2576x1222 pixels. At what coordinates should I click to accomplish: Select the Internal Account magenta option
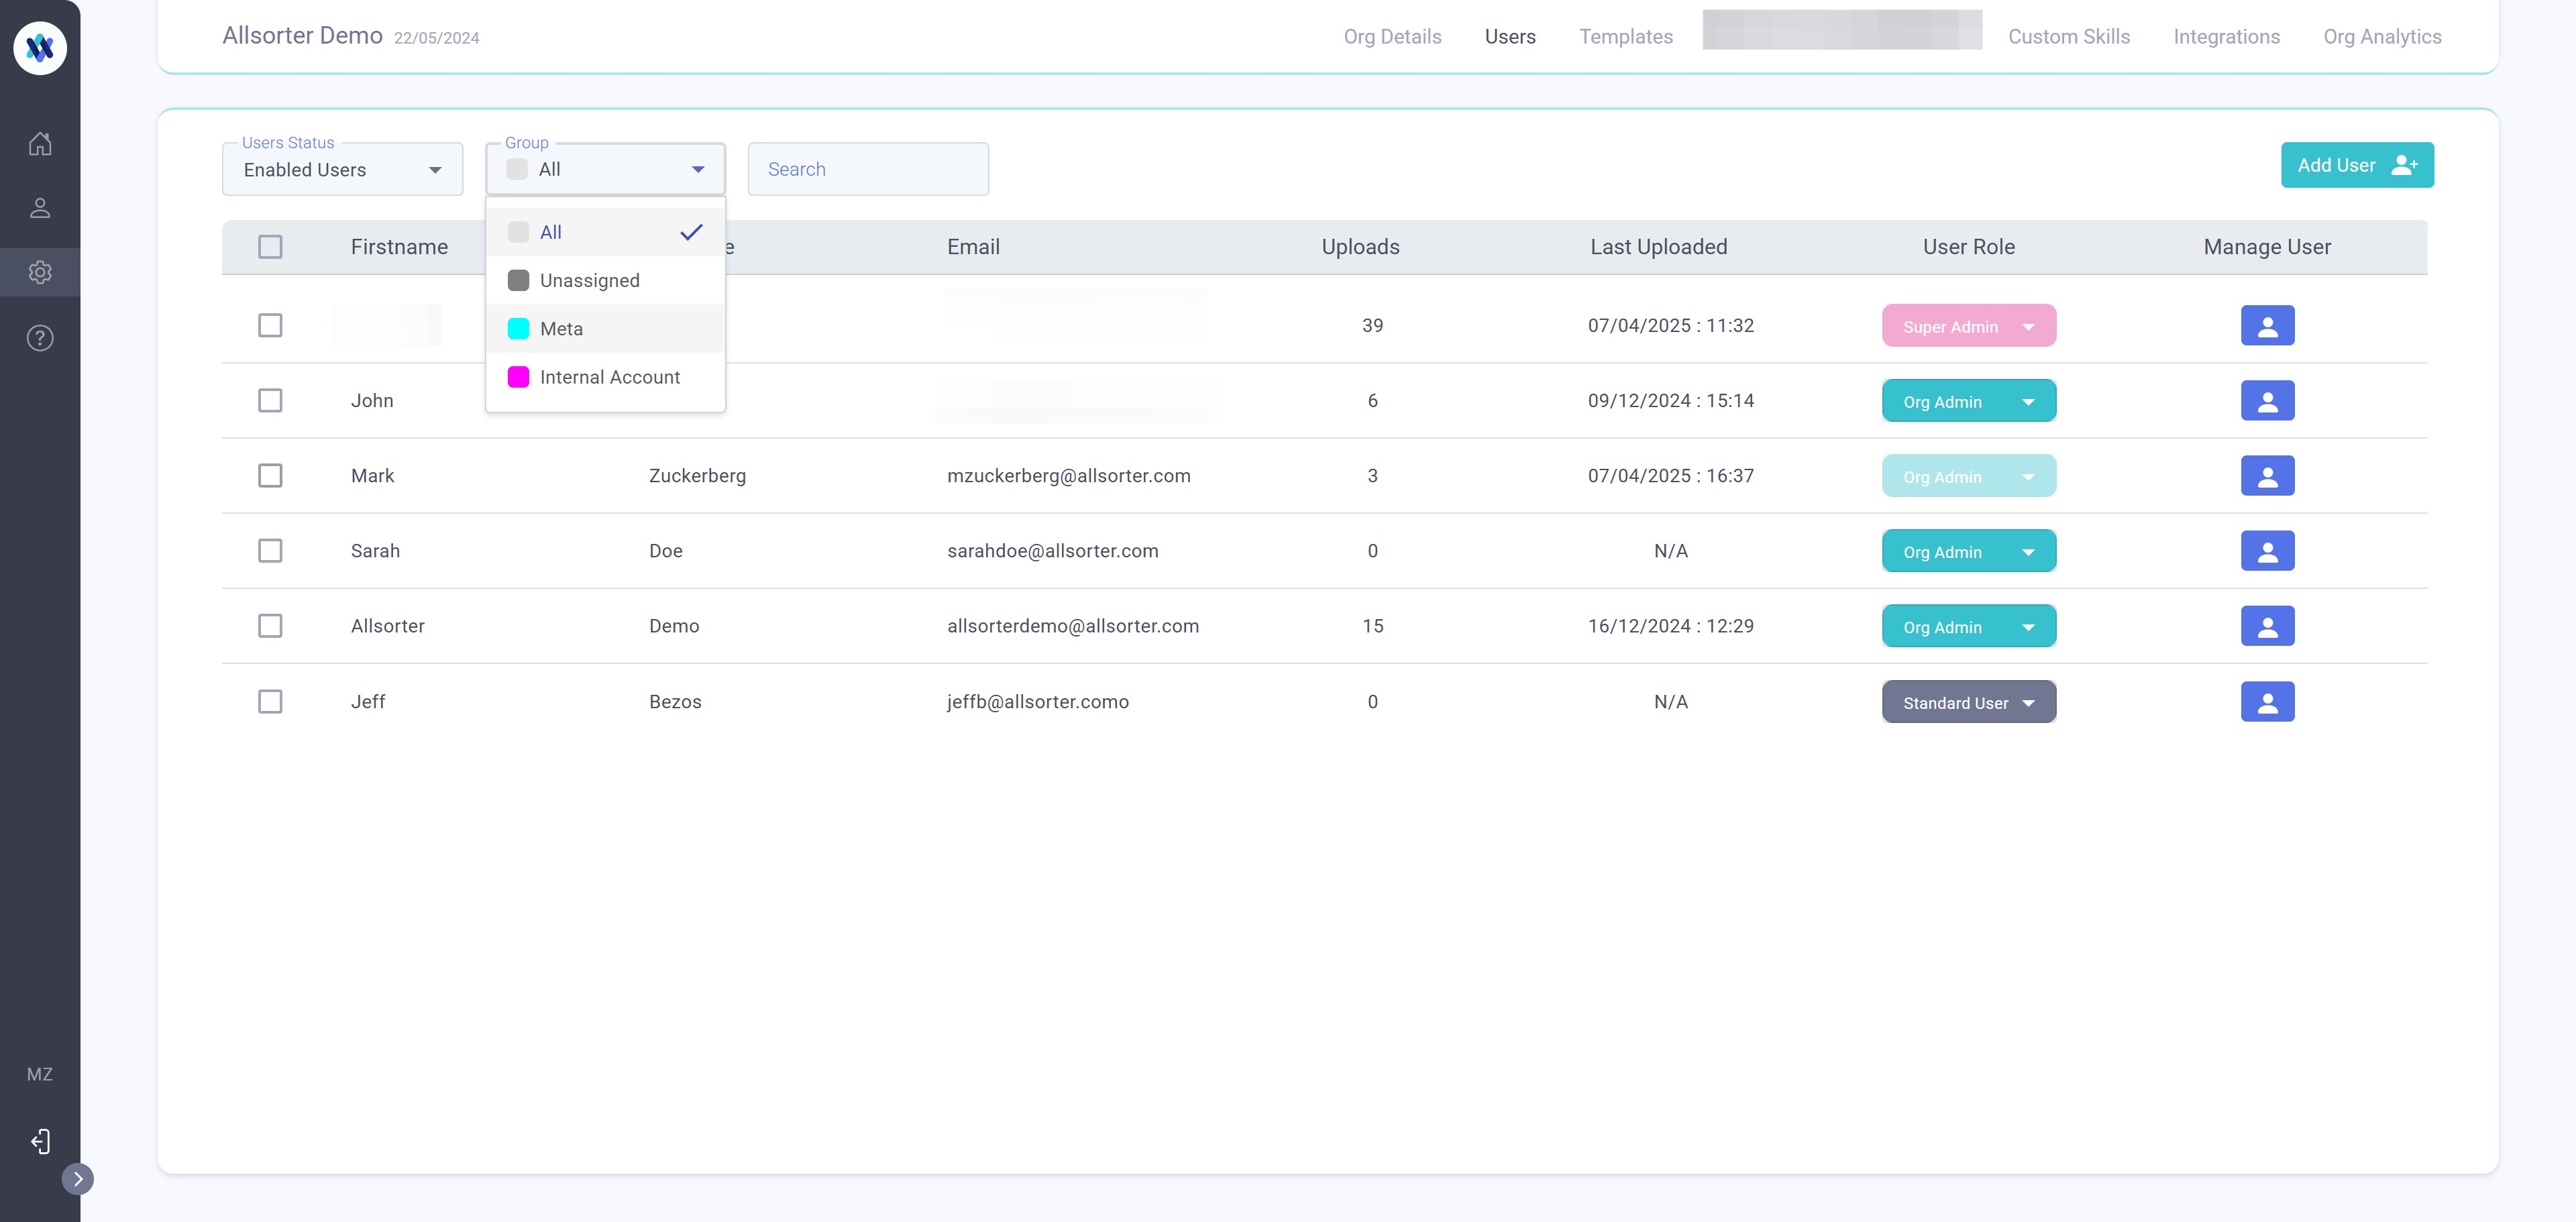[x=609, y=377]
